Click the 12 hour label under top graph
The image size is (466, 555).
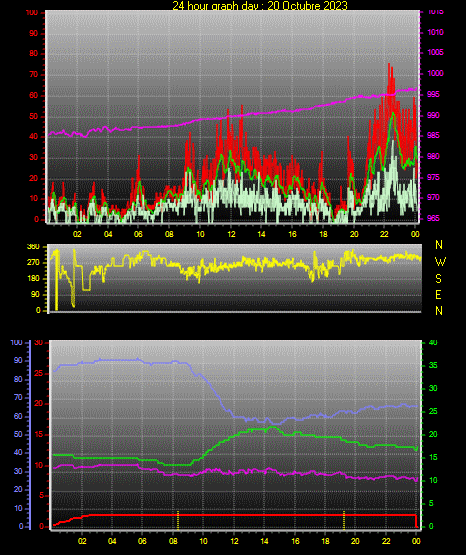point(231,234)
